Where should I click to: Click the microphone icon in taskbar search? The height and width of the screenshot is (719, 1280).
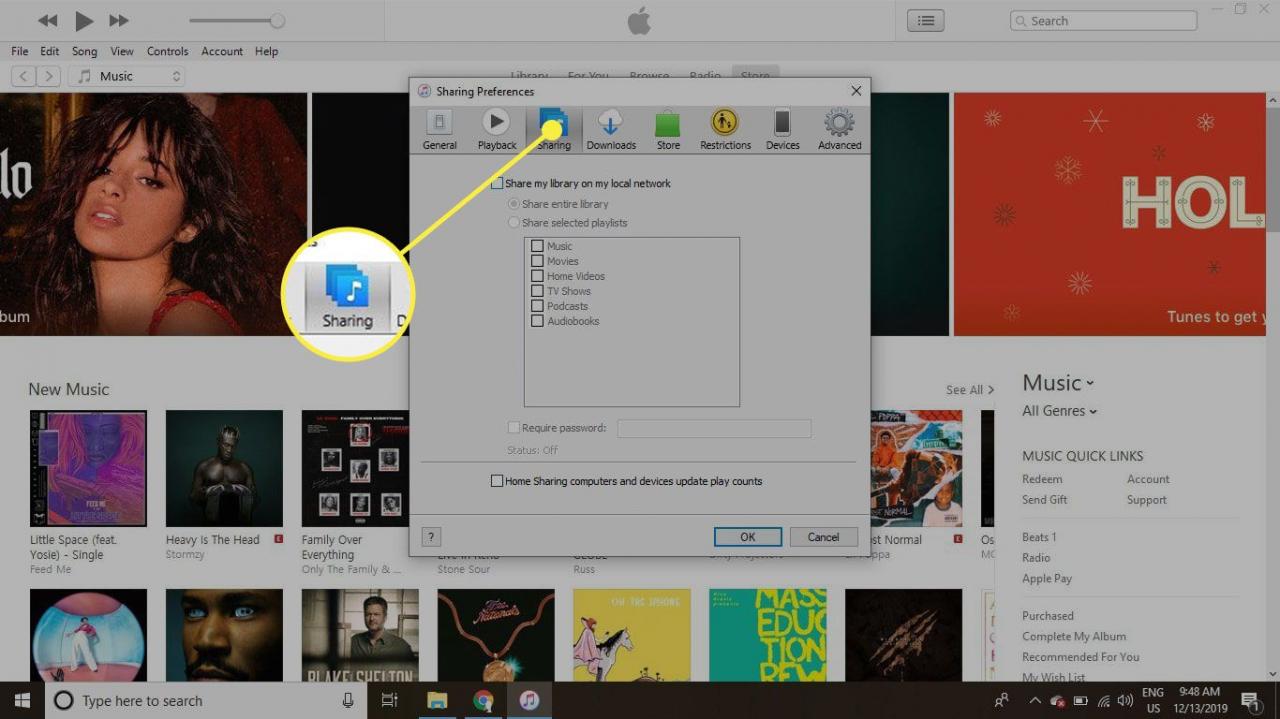pos(348,701)
